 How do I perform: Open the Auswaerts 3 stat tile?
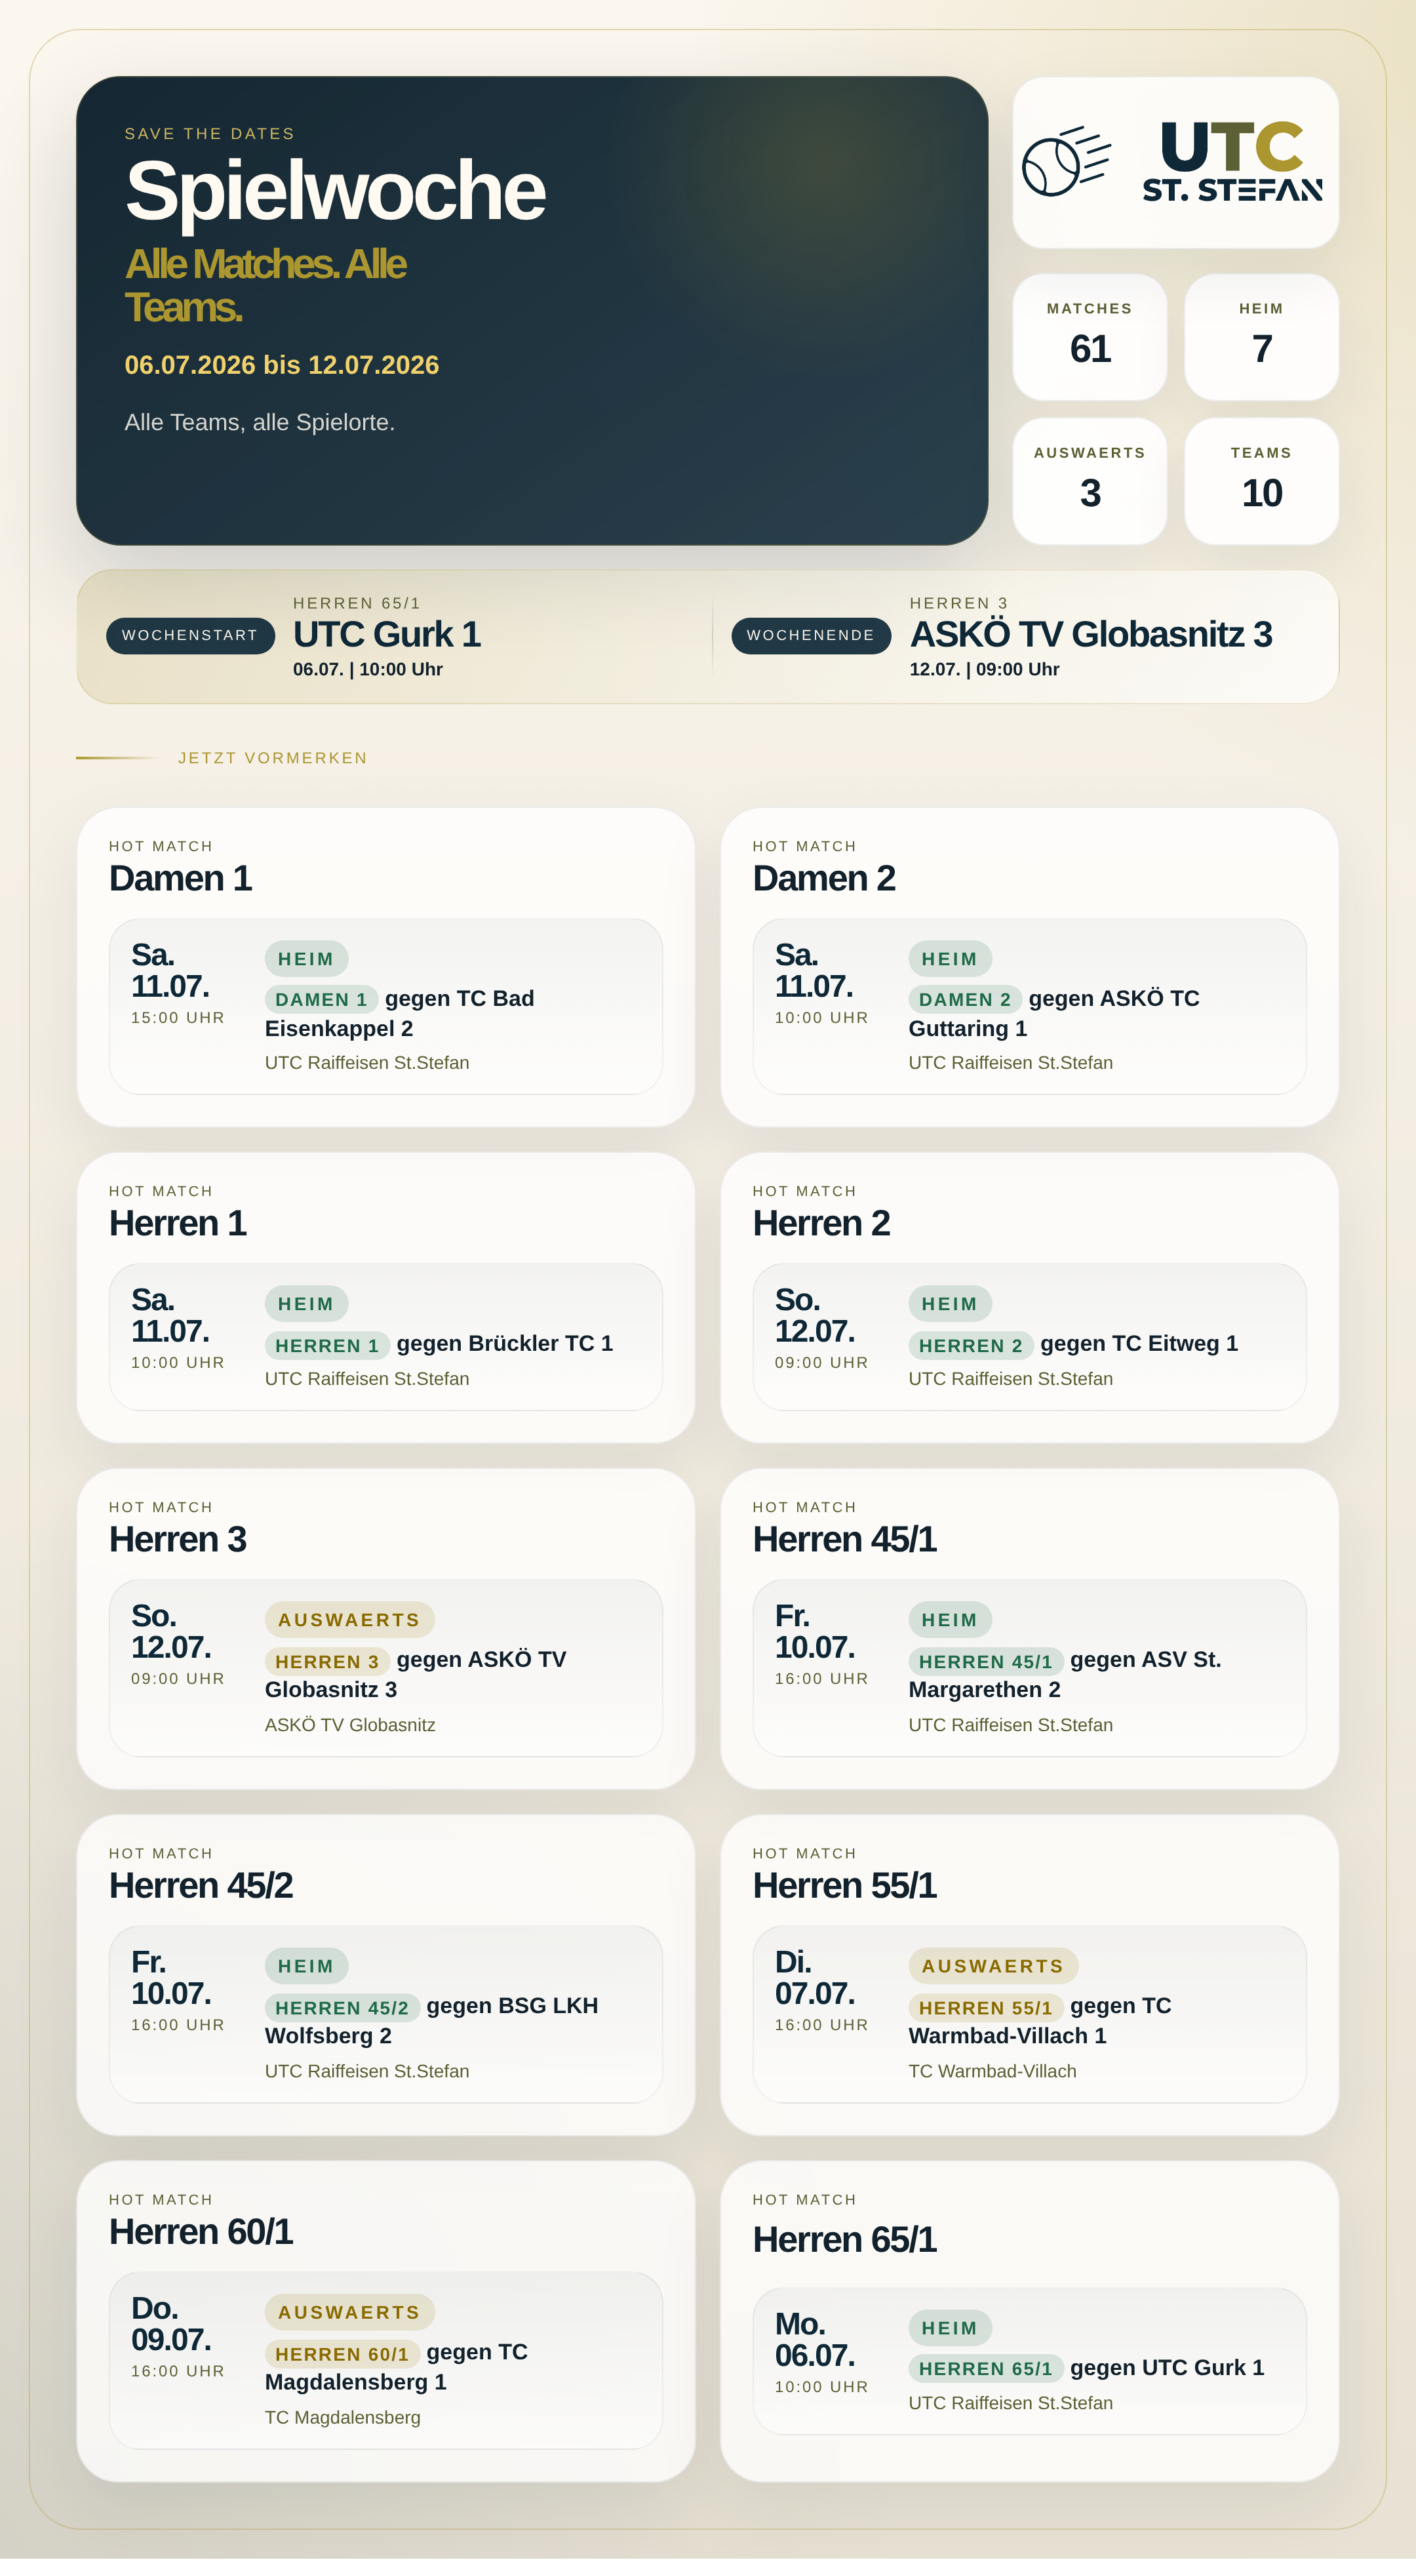pyautogui.click(x=1089, y=481)
